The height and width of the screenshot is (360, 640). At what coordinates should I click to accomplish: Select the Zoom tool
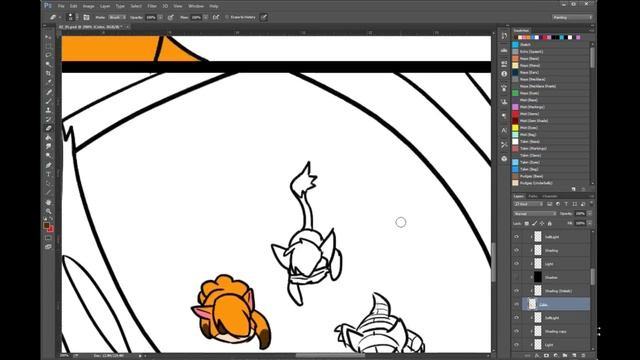tap(49, 211)
